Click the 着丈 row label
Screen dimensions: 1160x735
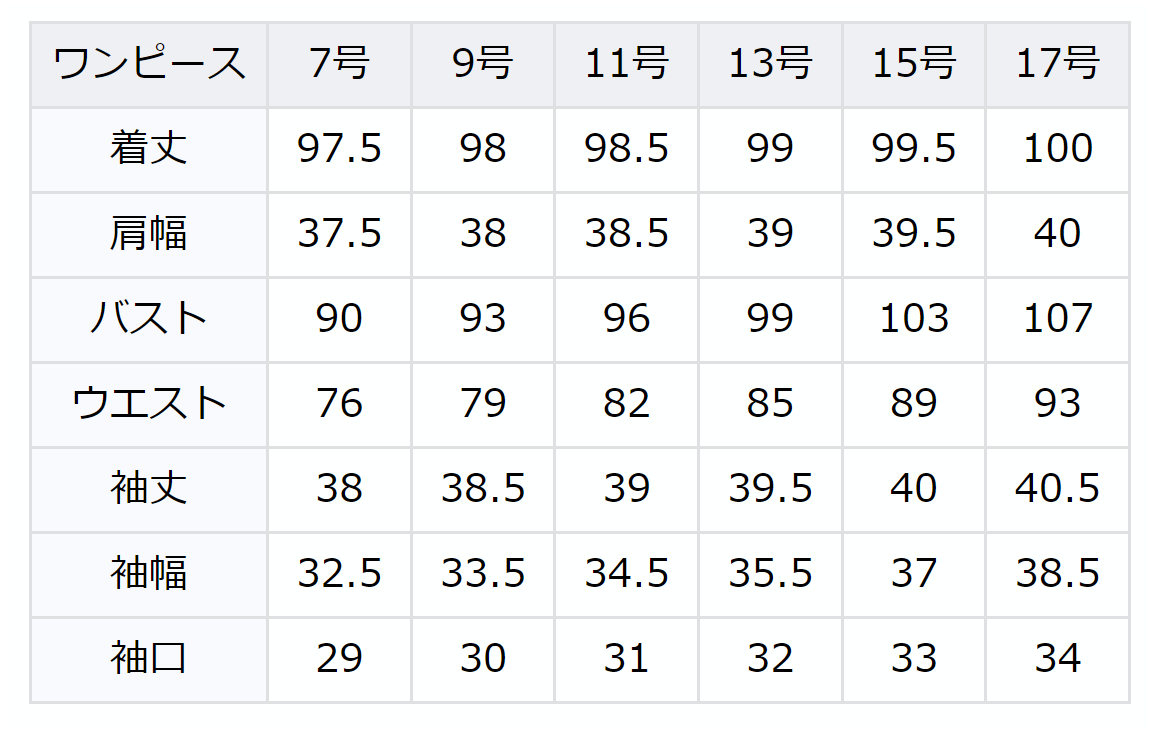tap(149, 150)
